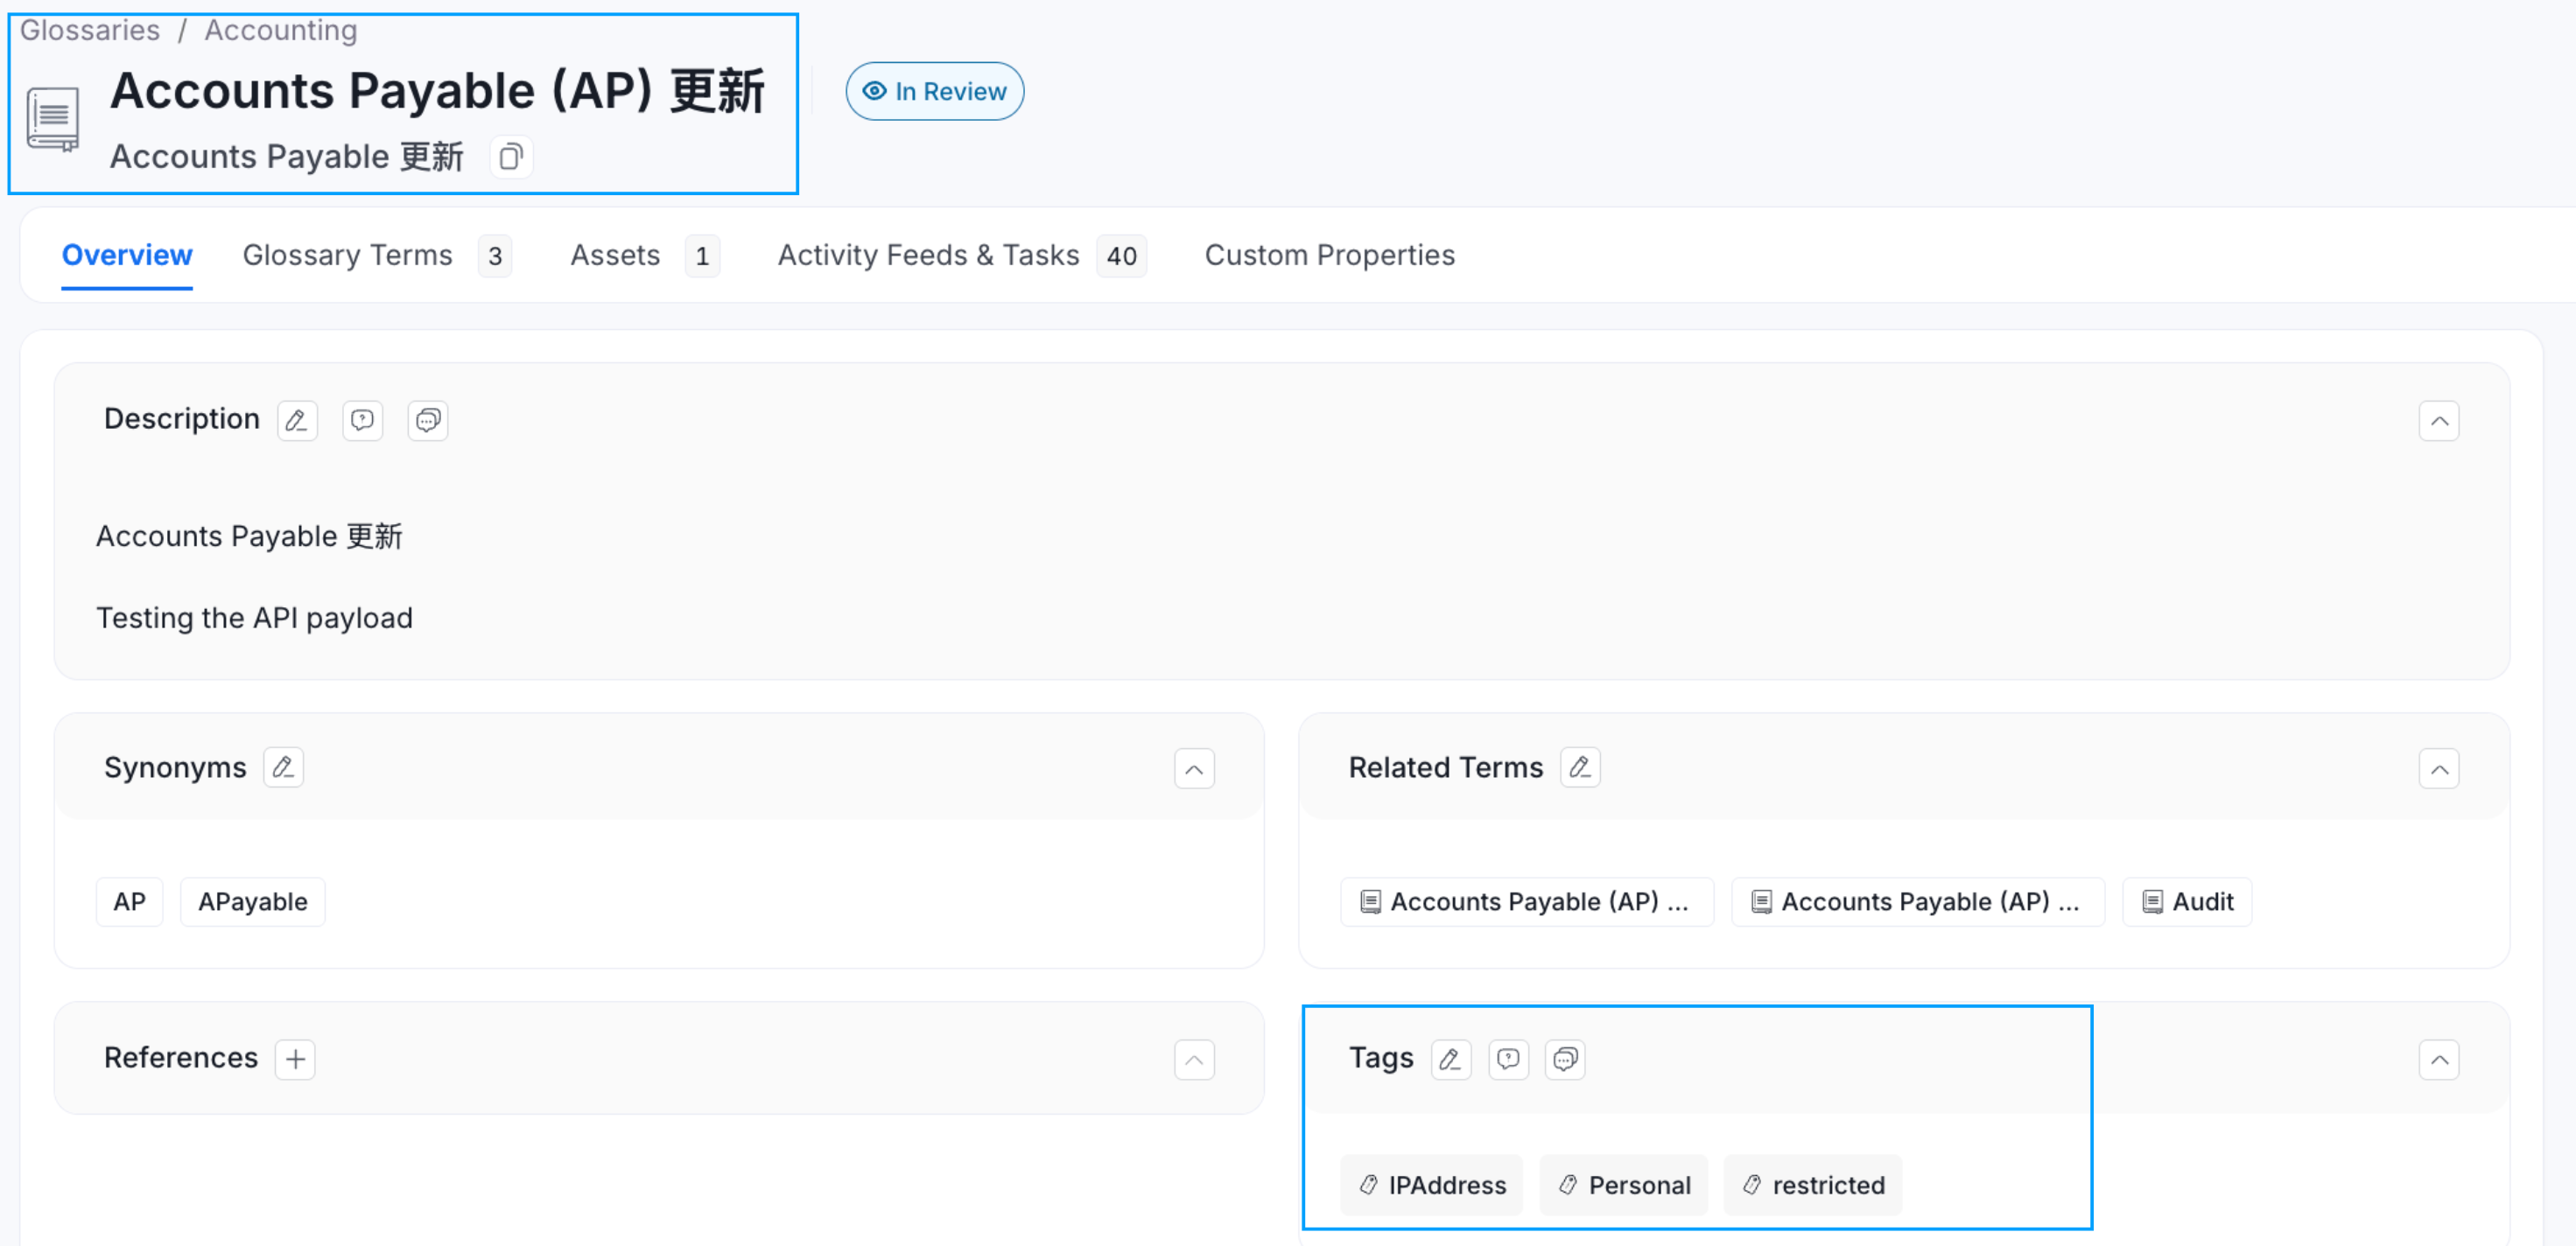Open the Assets tab
Screen dimensions: 2576x1246
pyautogui.click(x=615, y=255)
